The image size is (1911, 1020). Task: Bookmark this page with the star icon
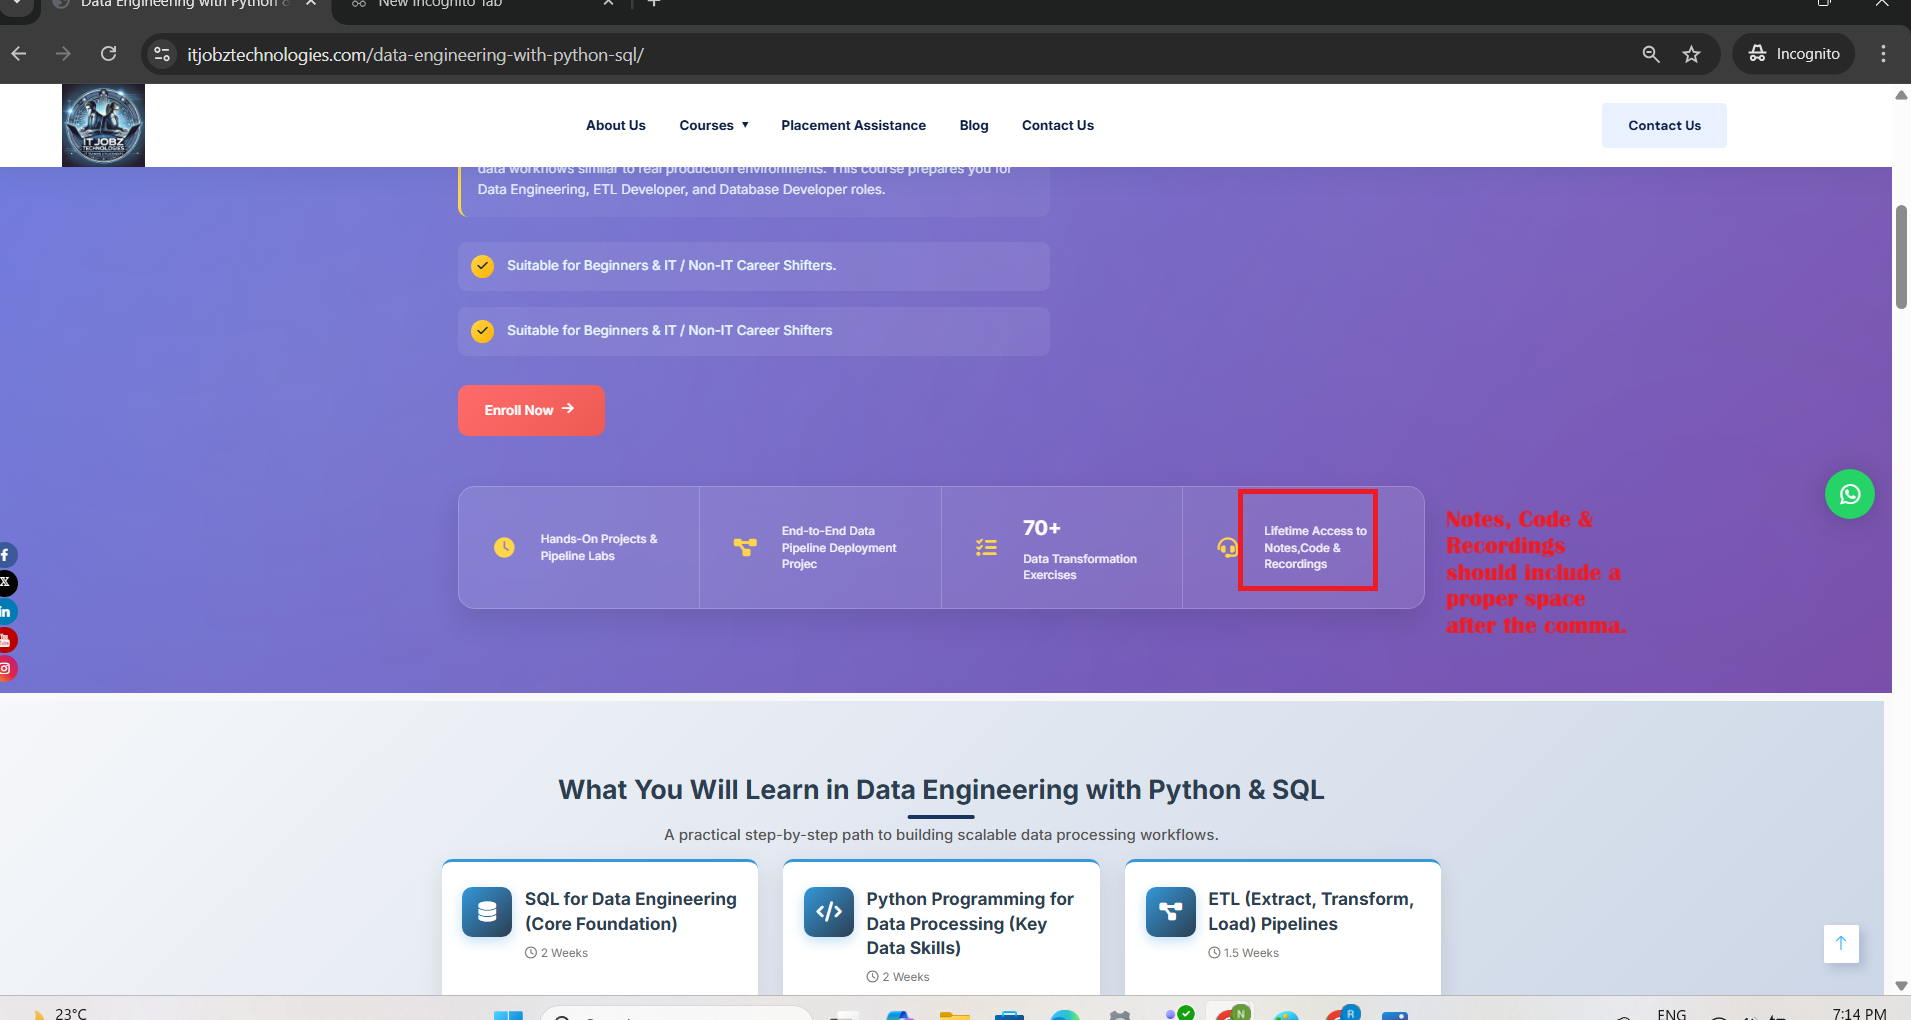click(1691, 54)
